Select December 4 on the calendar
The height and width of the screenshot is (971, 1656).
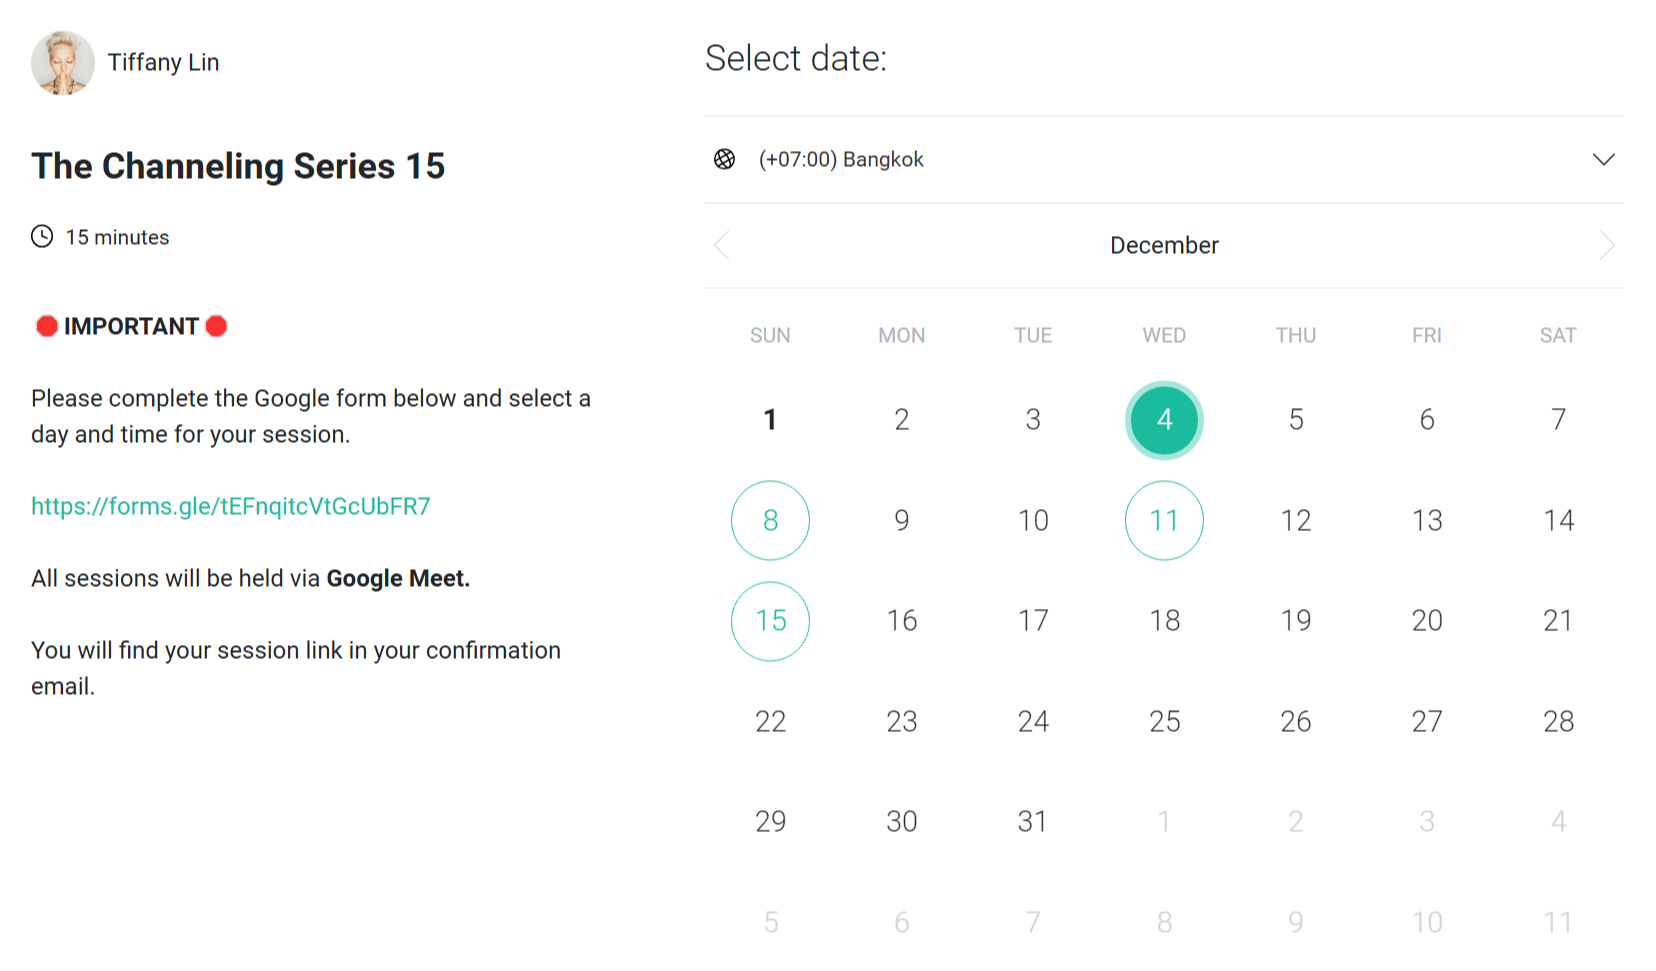tap(1164, 420)
